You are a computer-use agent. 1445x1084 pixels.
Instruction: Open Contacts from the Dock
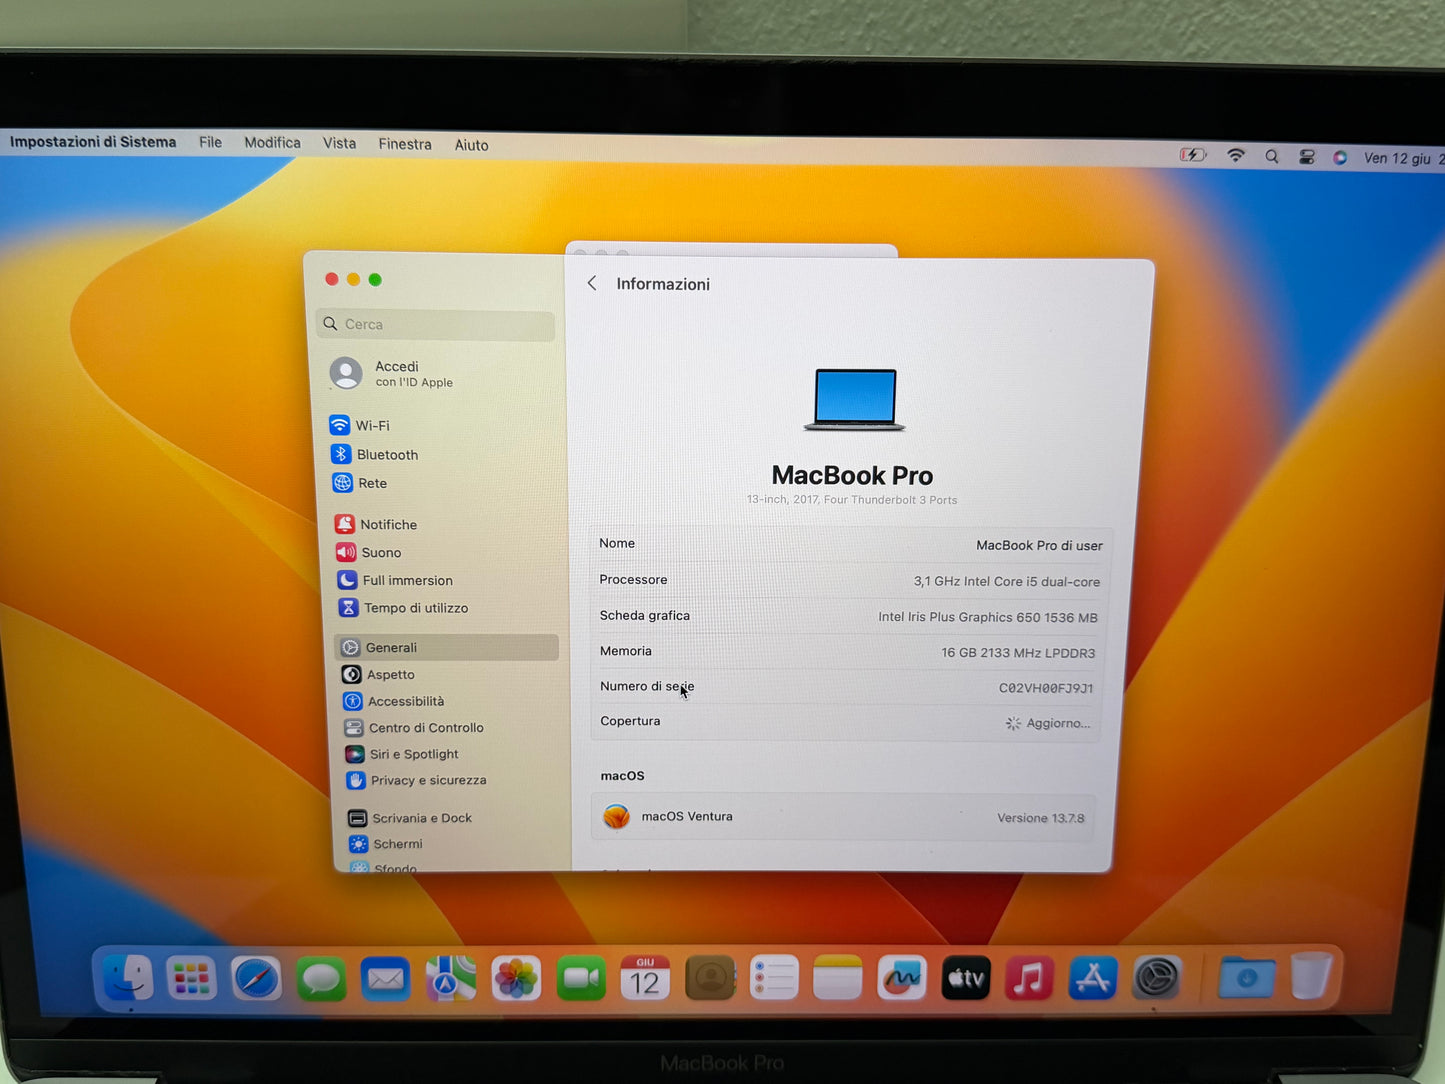point(710,978)
